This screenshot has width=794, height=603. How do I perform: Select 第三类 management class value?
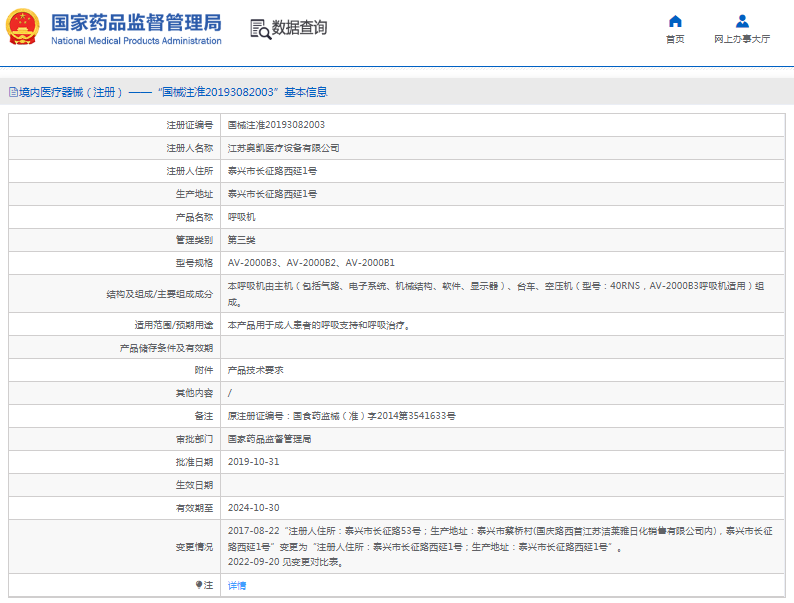(x=242, y=240)
